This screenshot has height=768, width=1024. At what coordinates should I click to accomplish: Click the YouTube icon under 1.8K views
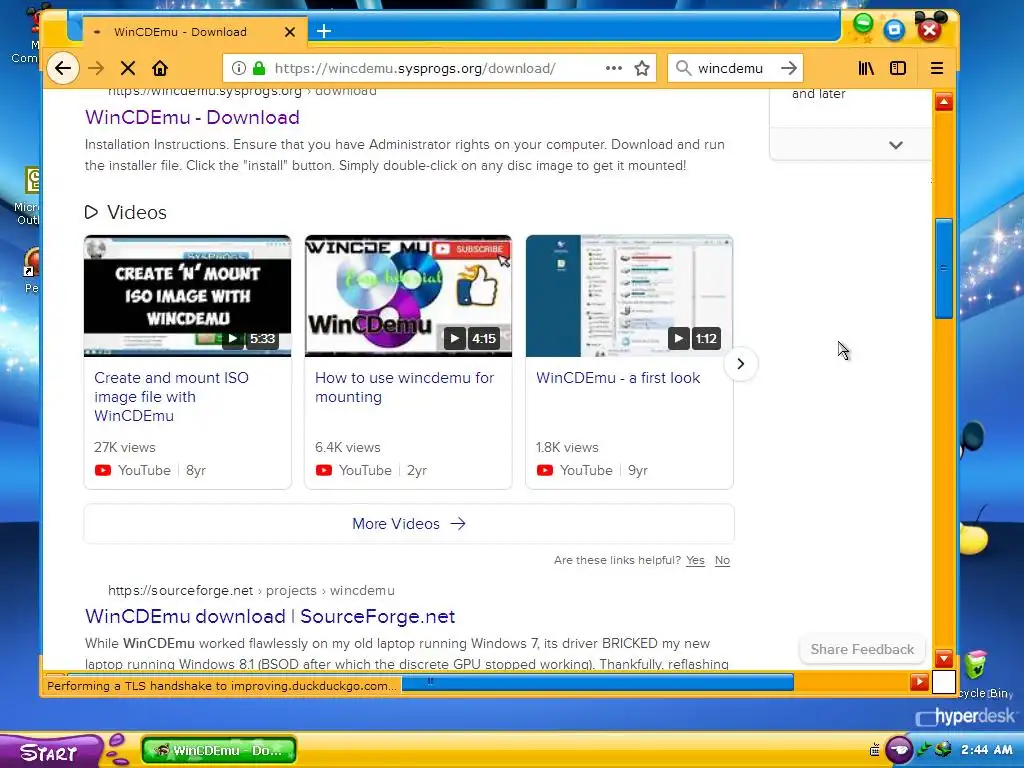[x=545, y=470]
